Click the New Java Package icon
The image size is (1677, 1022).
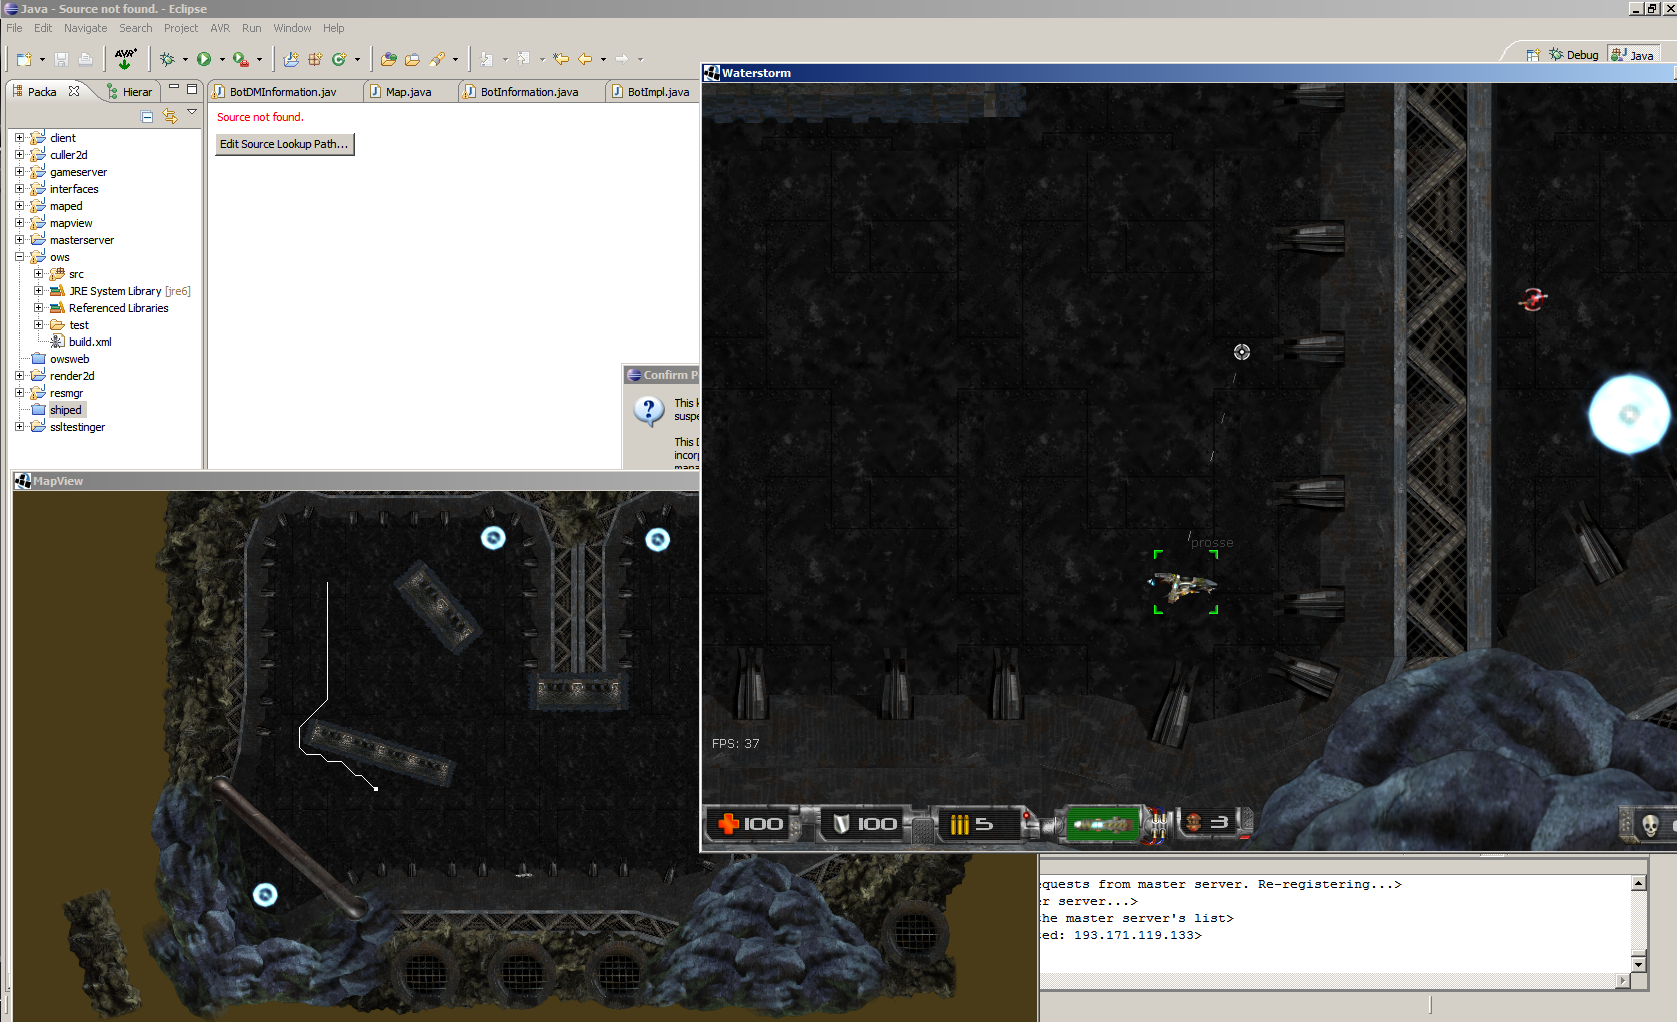[315, 59]
